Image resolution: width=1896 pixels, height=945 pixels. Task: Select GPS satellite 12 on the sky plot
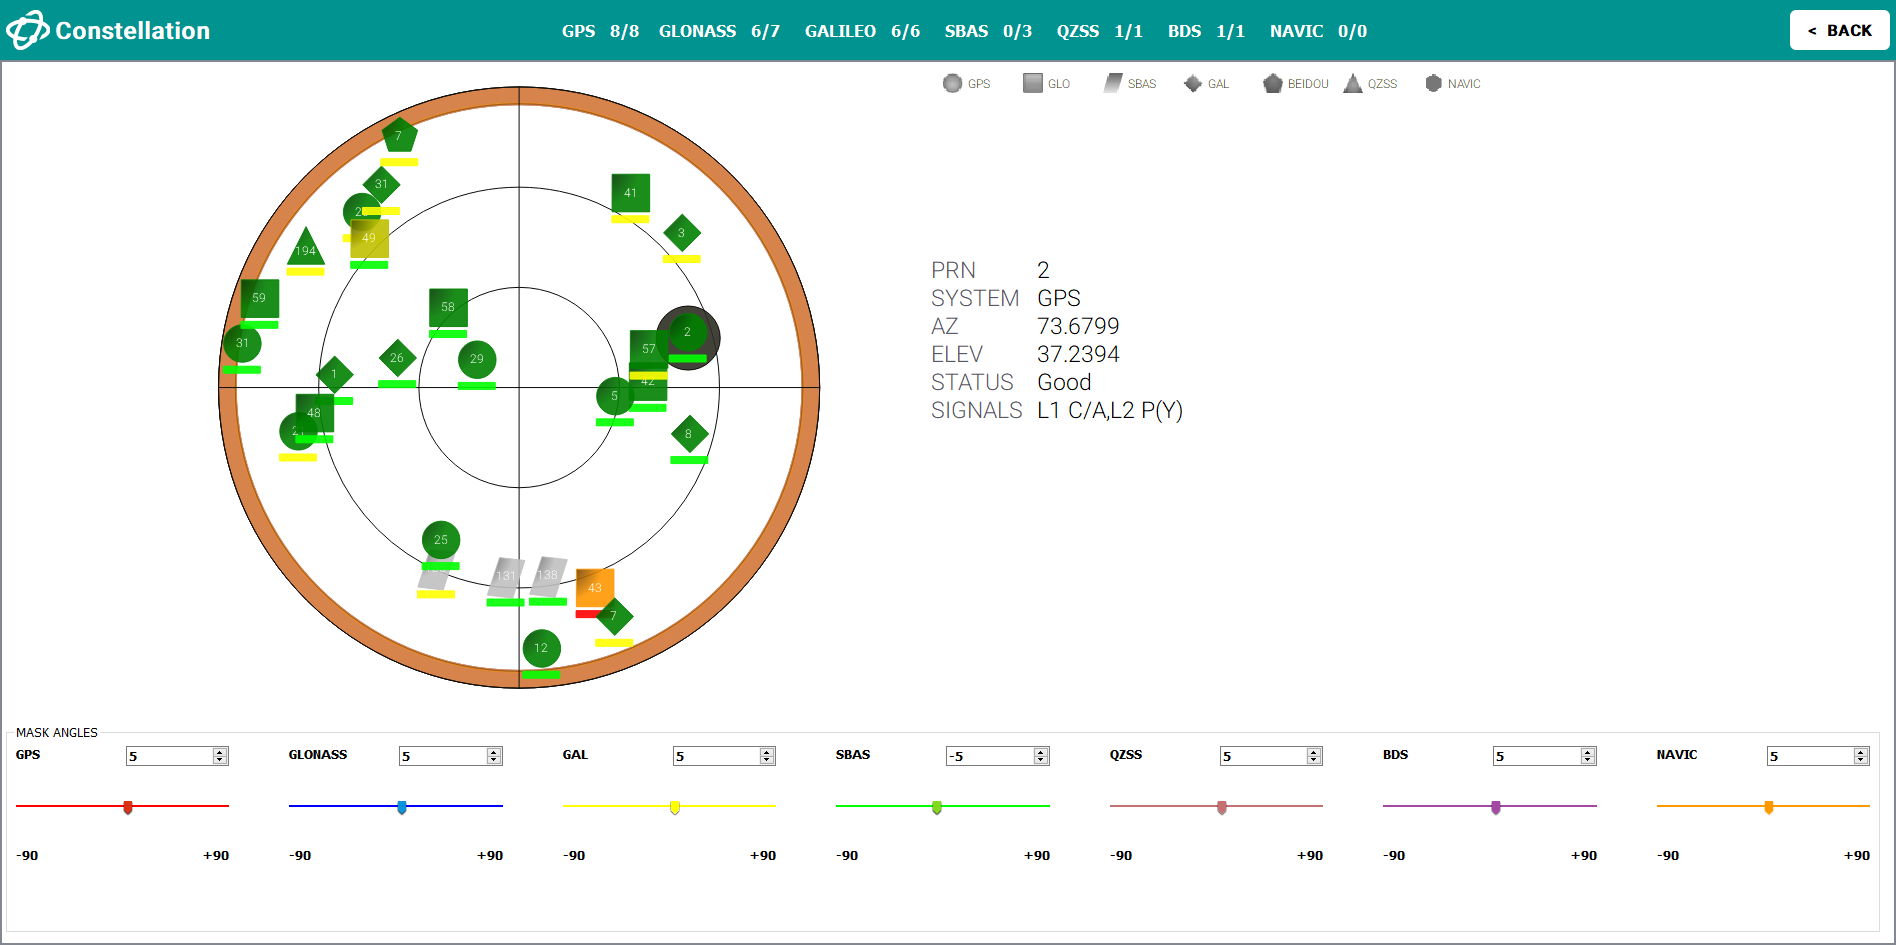coord(541,648)
